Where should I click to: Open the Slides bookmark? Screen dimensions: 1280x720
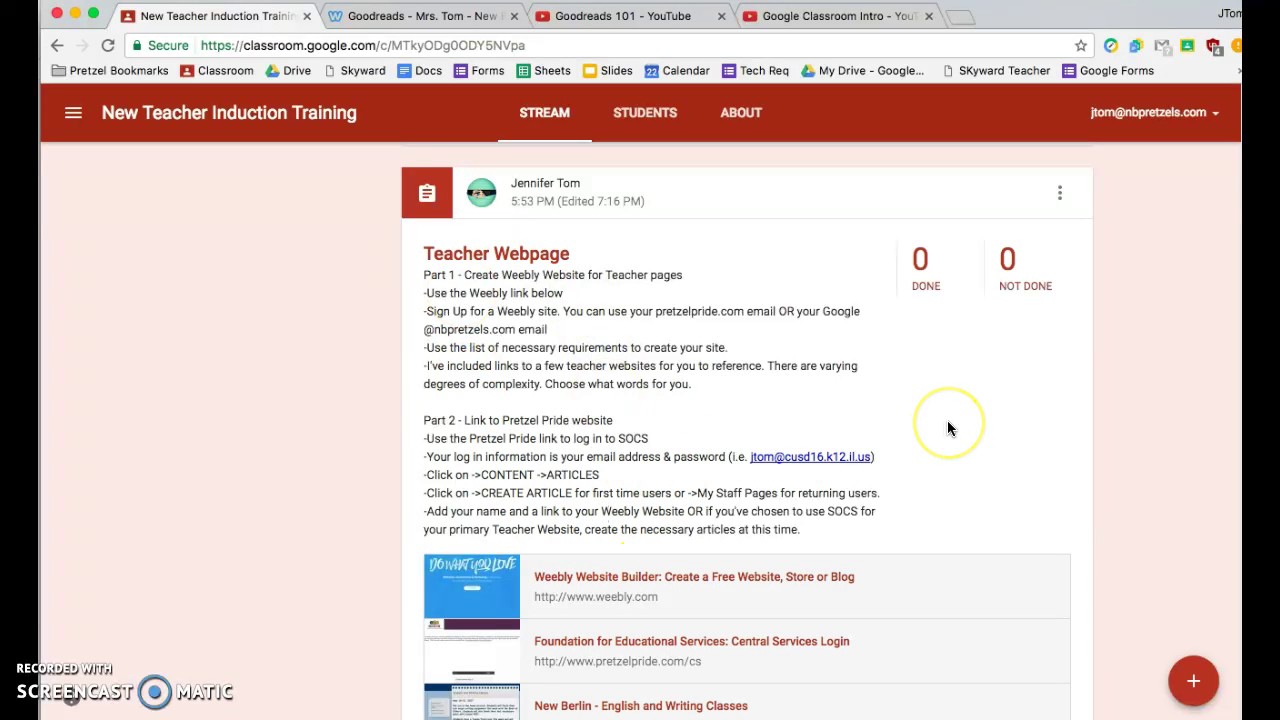pyautogui.click(x=607, y=71)
